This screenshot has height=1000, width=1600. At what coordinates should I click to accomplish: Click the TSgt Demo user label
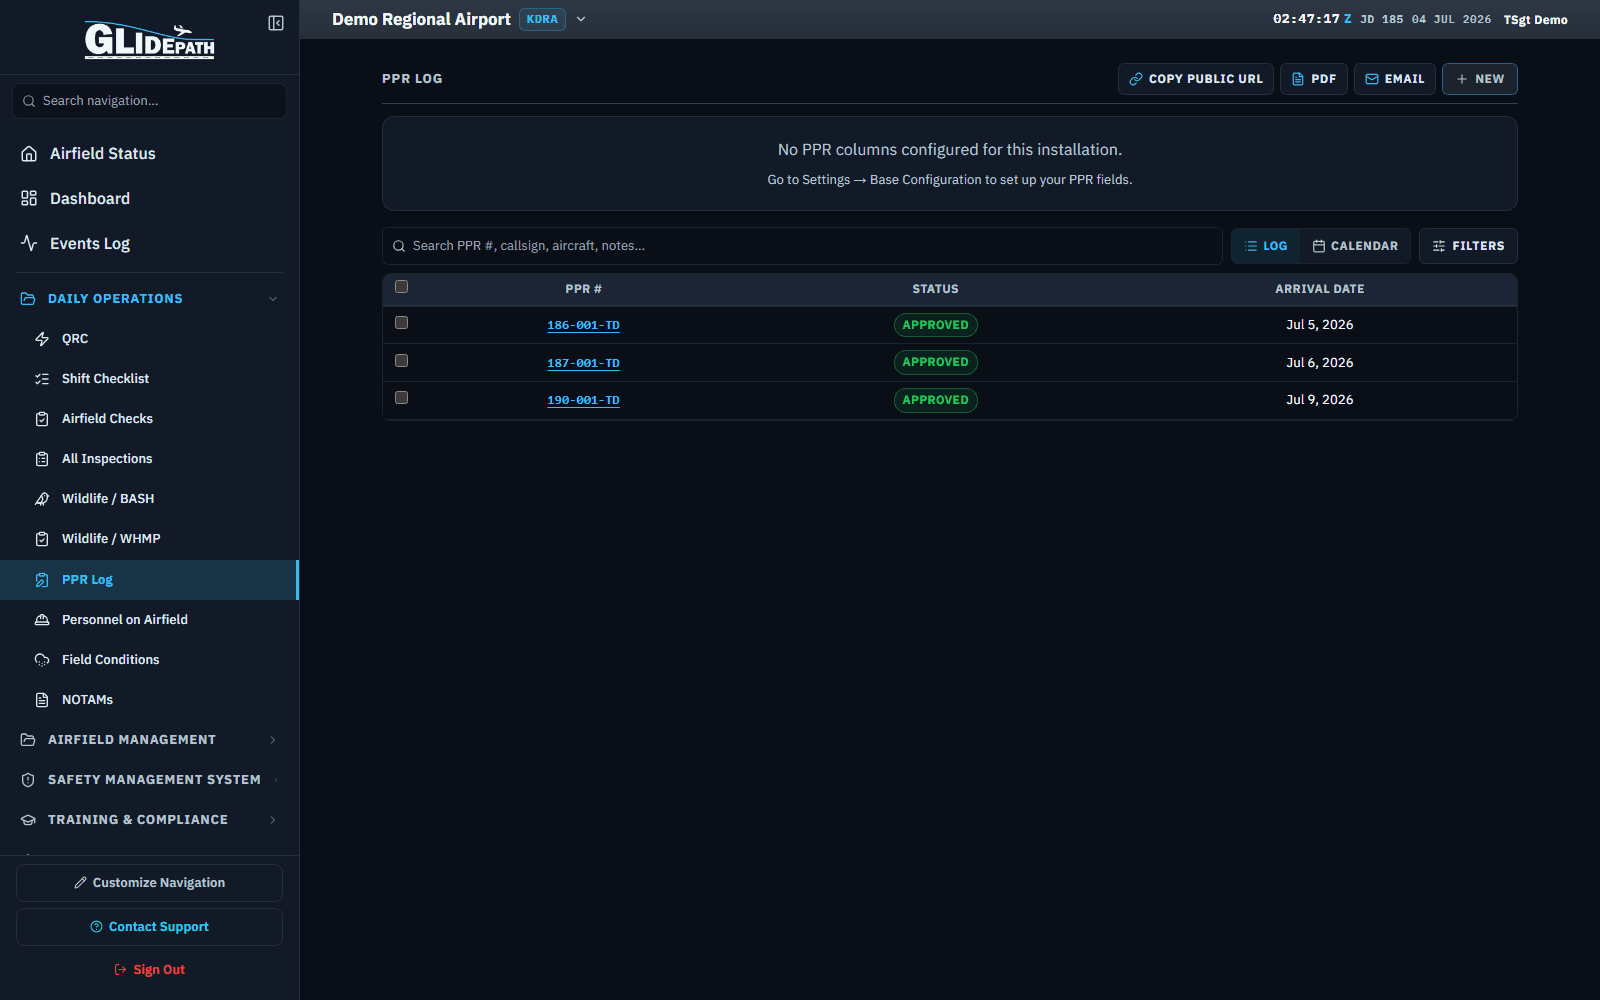[x=1535, y=20]
